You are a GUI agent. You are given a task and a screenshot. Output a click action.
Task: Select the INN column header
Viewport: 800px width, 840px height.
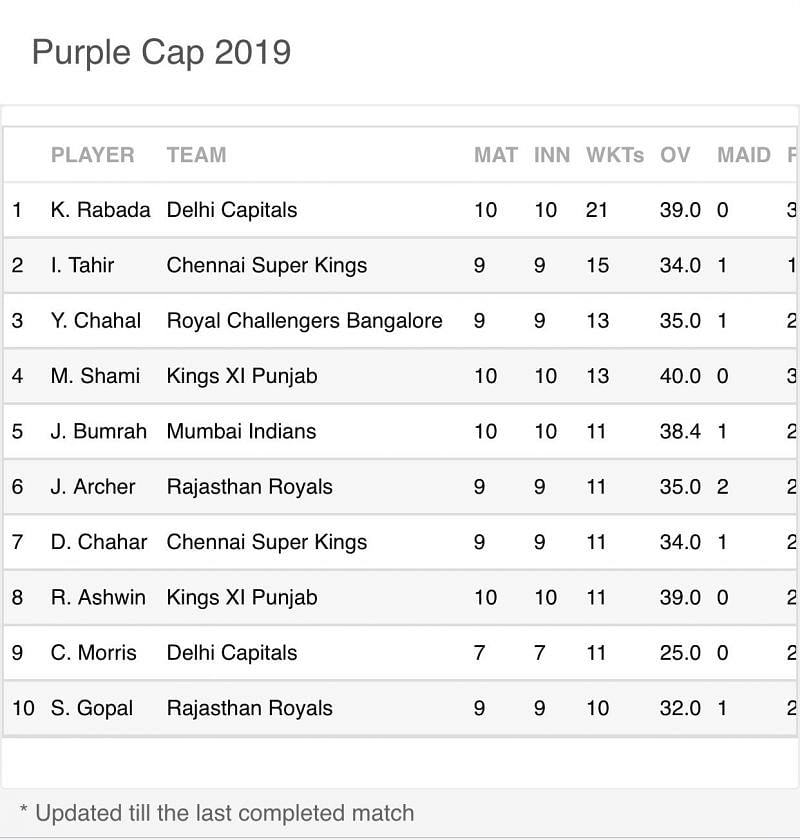tap(551, 155)
